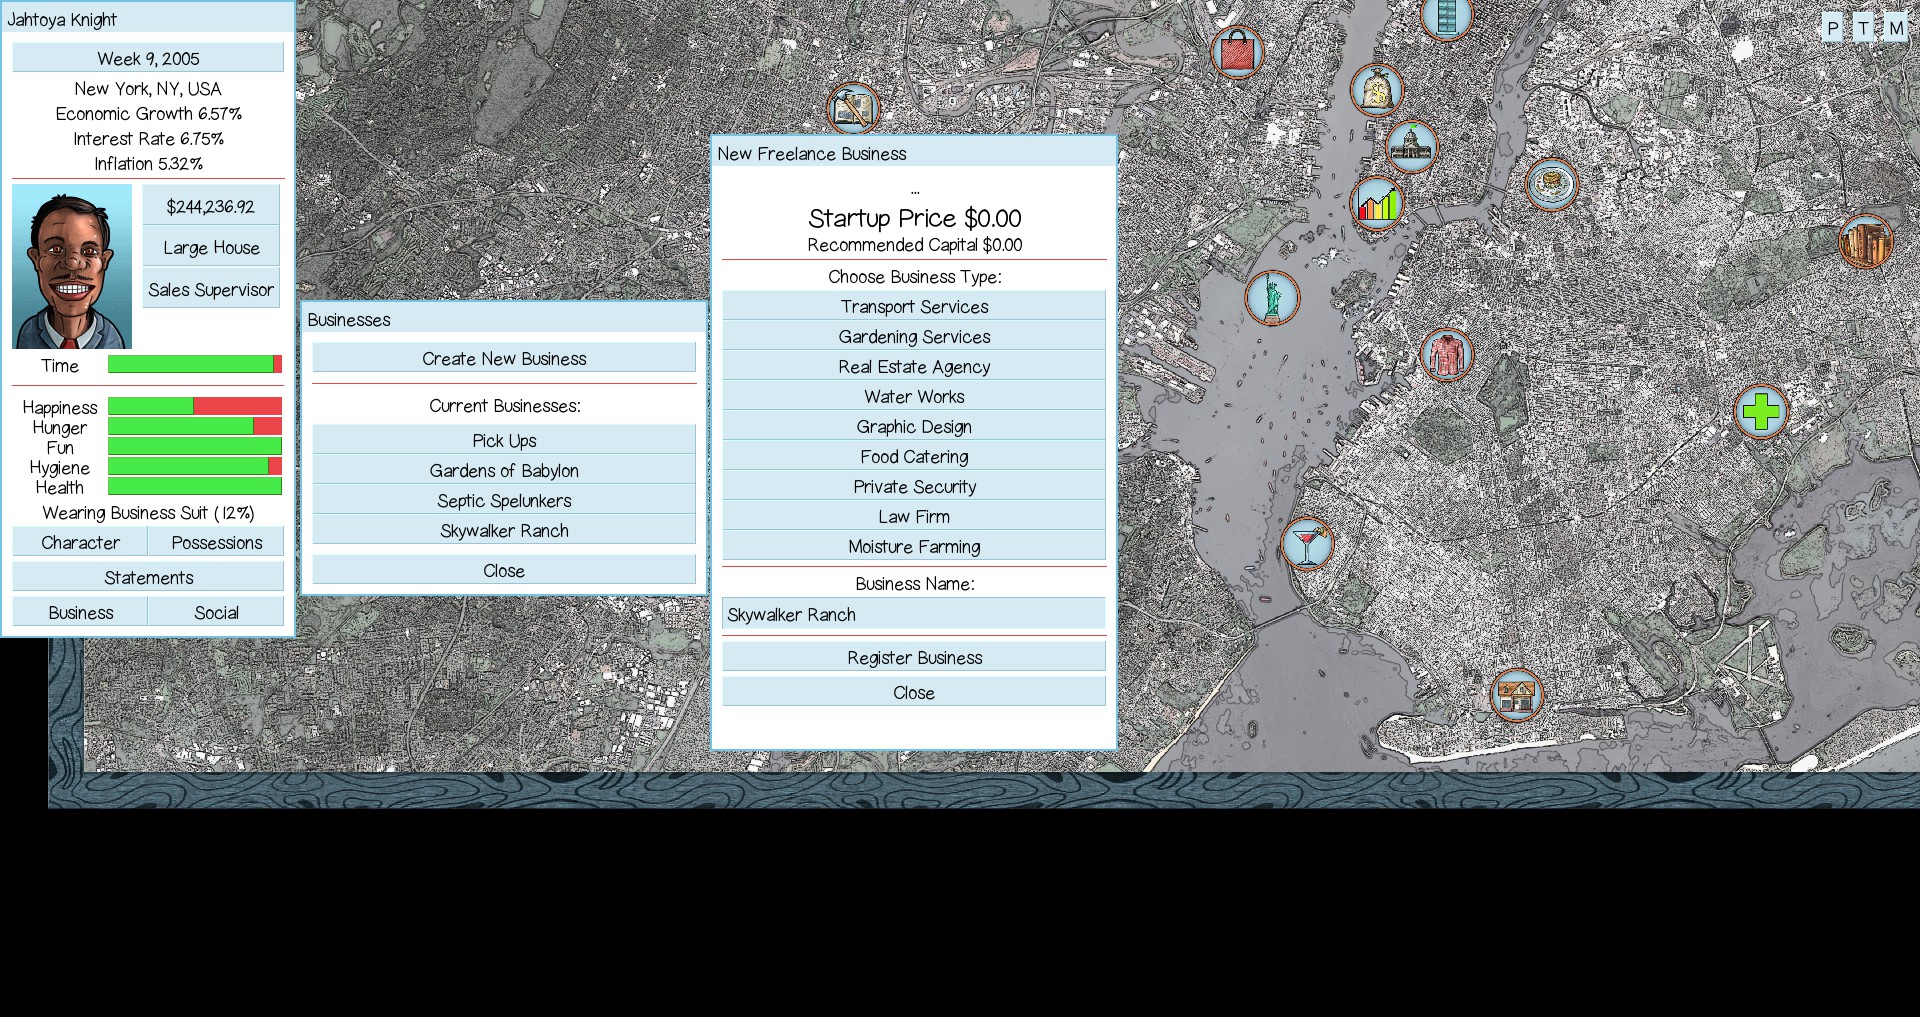Click Register Business button

pyautogui.click(x=914, y=657)
